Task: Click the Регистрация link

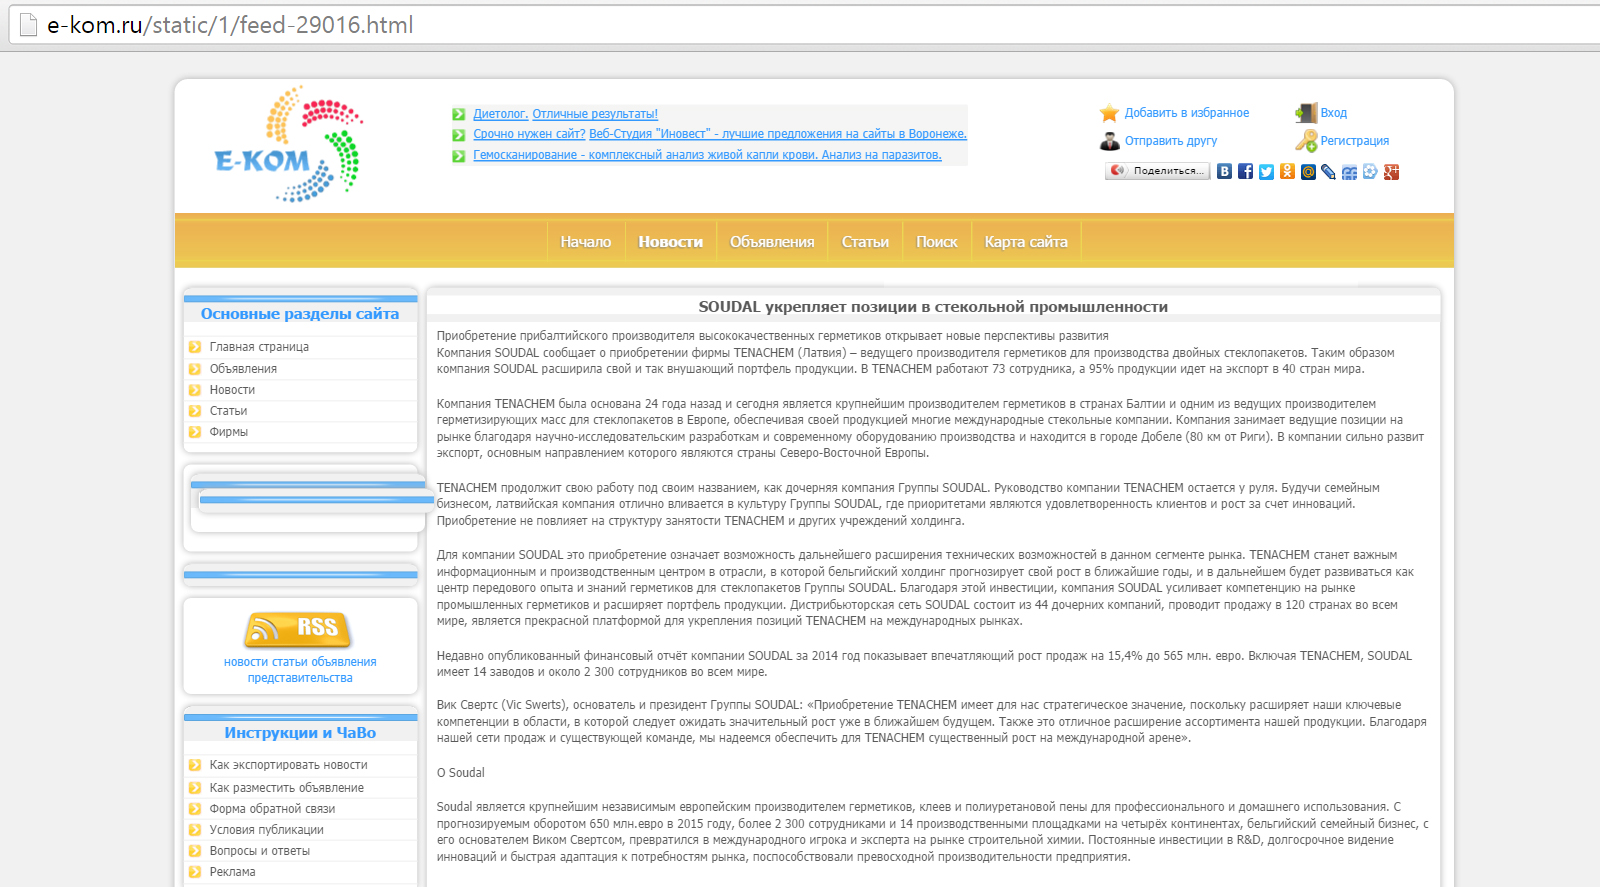Action: tap(1355, 141)
